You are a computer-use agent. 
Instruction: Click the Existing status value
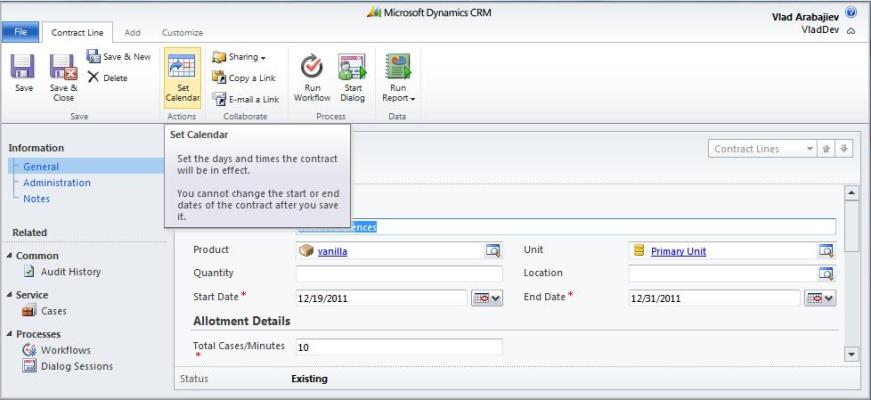309,379
